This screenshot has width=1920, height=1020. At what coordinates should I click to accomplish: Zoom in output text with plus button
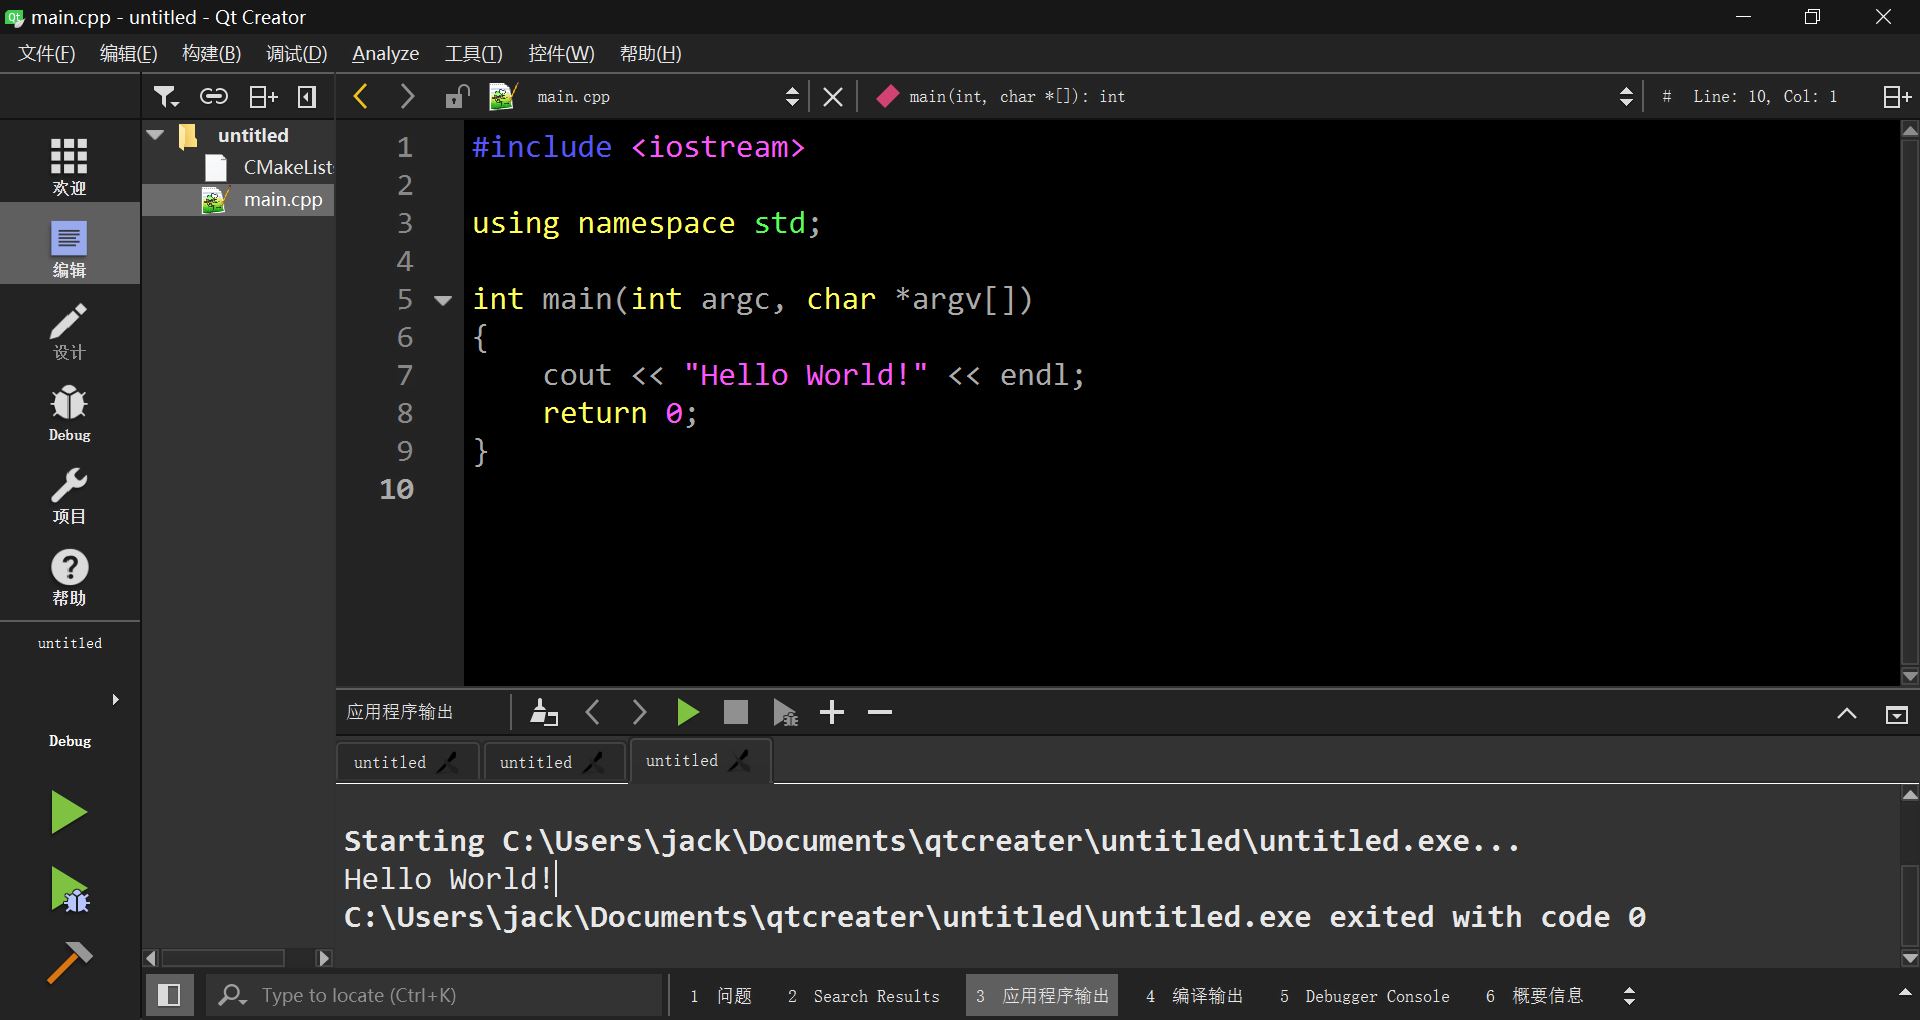pos(832,712)
